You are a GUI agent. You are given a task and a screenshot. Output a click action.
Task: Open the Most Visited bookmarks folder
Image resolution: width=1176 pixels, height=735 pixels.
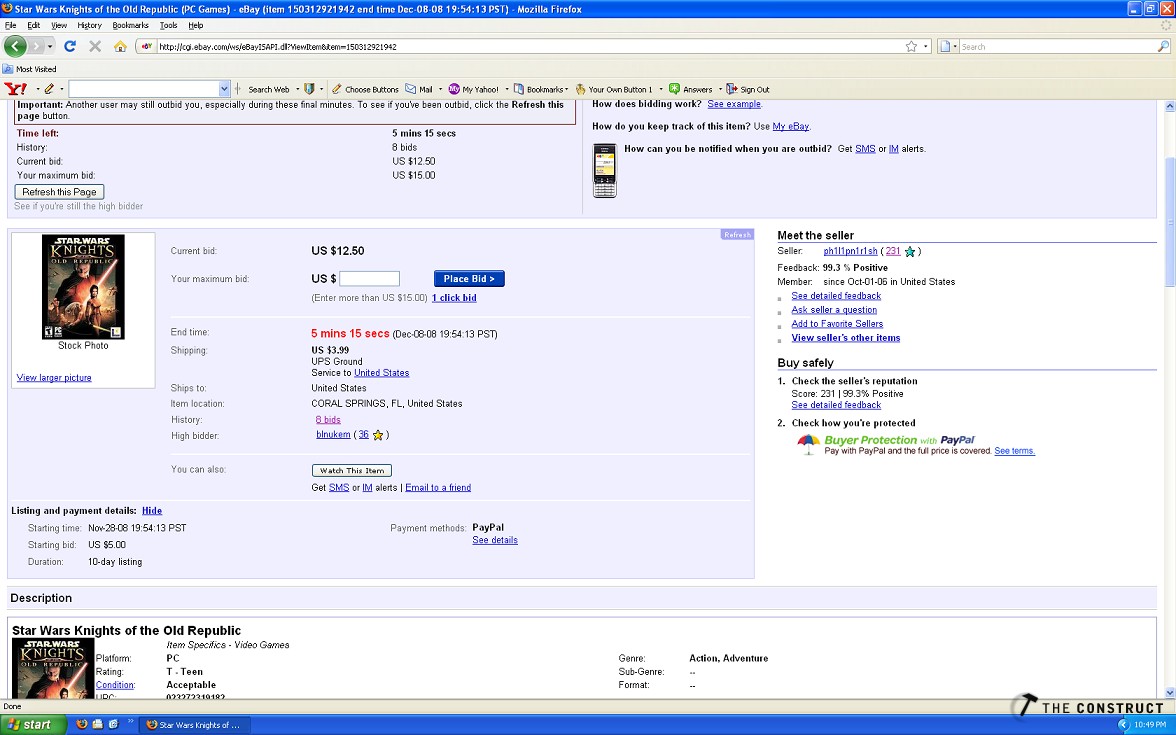30,69
